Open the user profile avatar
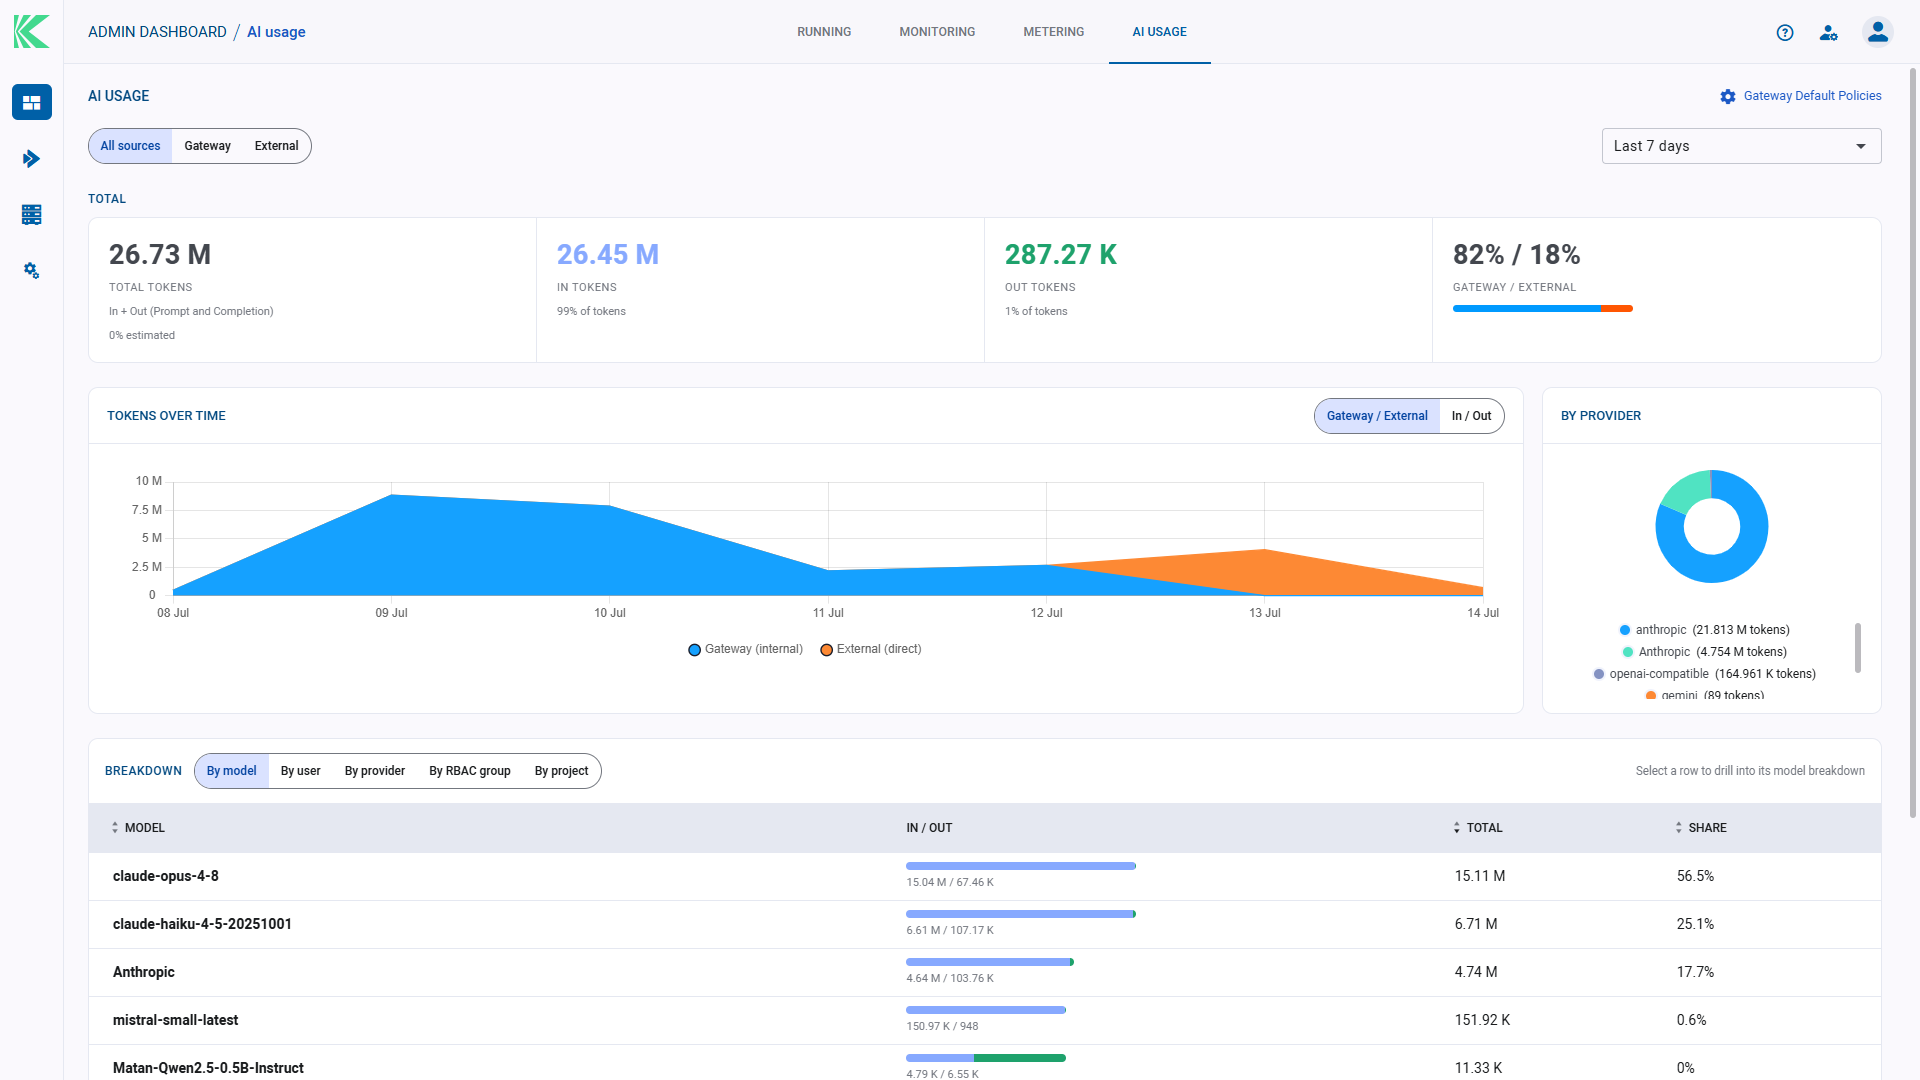Screen dimensions: 1920x1080 1878,32
